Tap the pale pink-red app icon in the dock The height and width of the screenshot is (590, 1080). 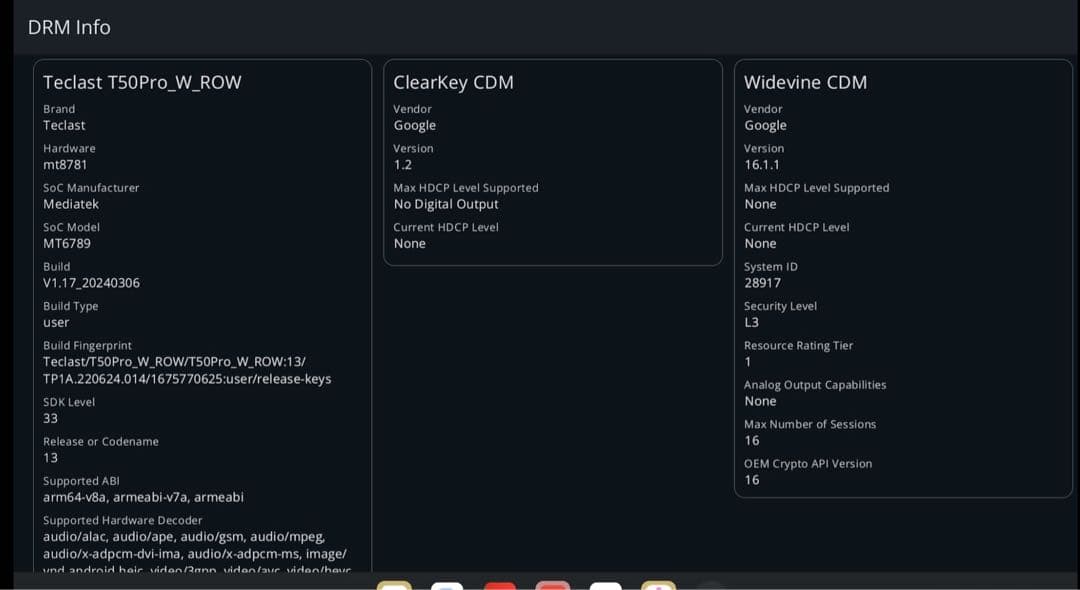552,585
